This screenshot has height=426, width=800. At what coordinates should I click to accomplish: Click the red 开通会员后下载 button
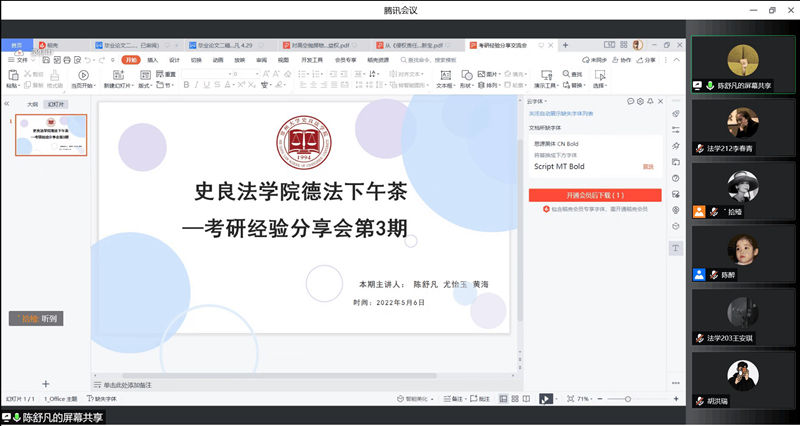pos(595,195)
